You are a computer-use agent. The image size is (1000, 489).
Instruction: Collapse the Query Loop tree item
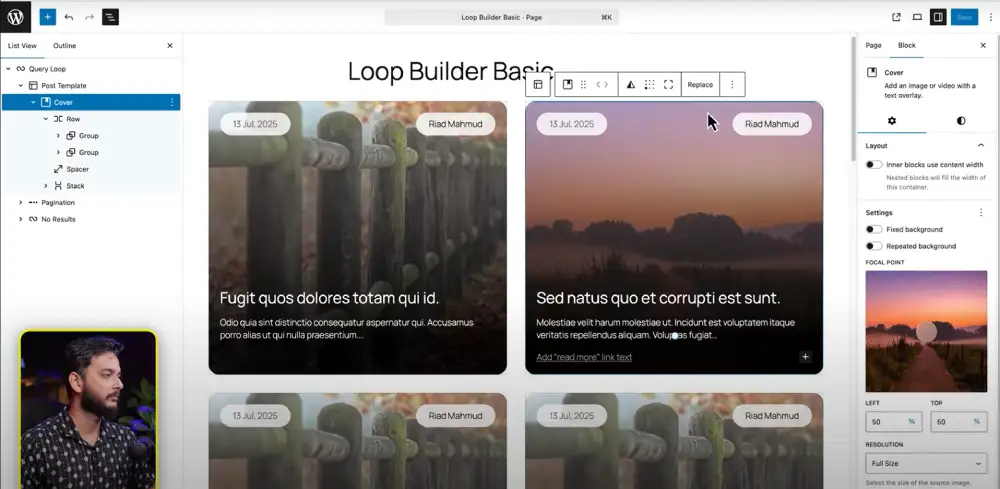click(x=8, y=69)
